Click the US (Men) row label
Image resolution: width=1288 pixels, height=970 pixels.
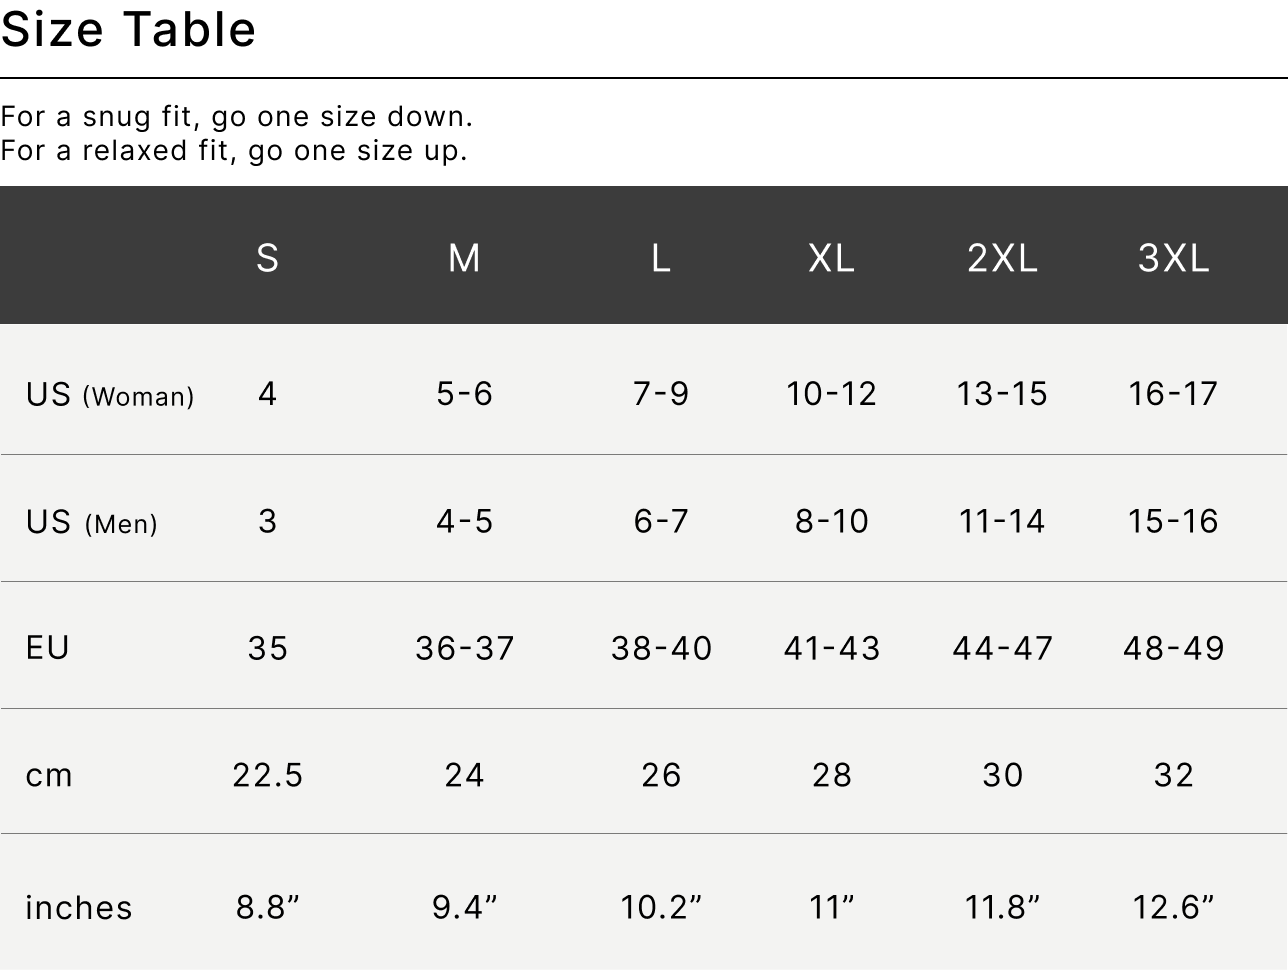[x=92, y=522]
